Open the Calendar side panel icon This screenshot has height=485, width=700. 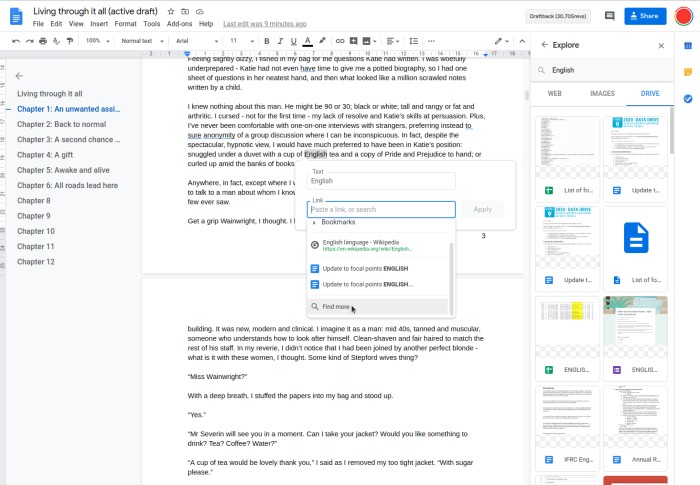[688, 45]
